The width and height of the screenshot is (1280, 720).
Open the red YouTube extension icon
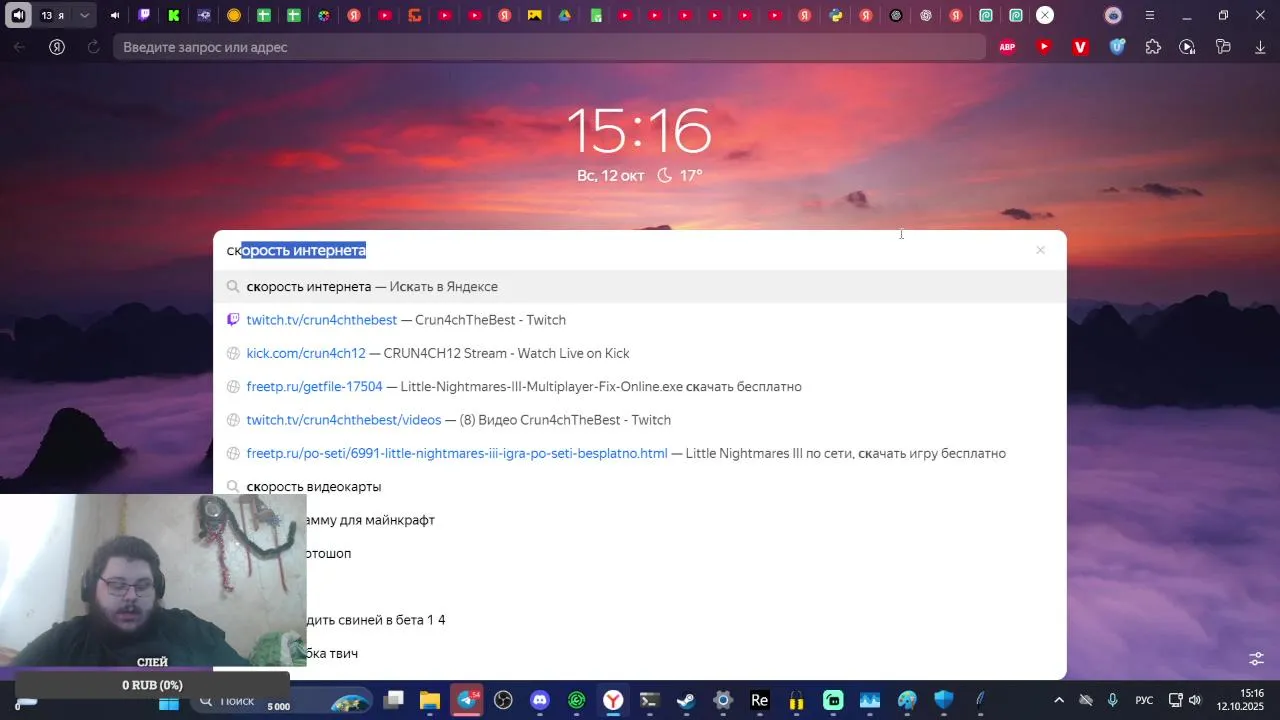1044,47
